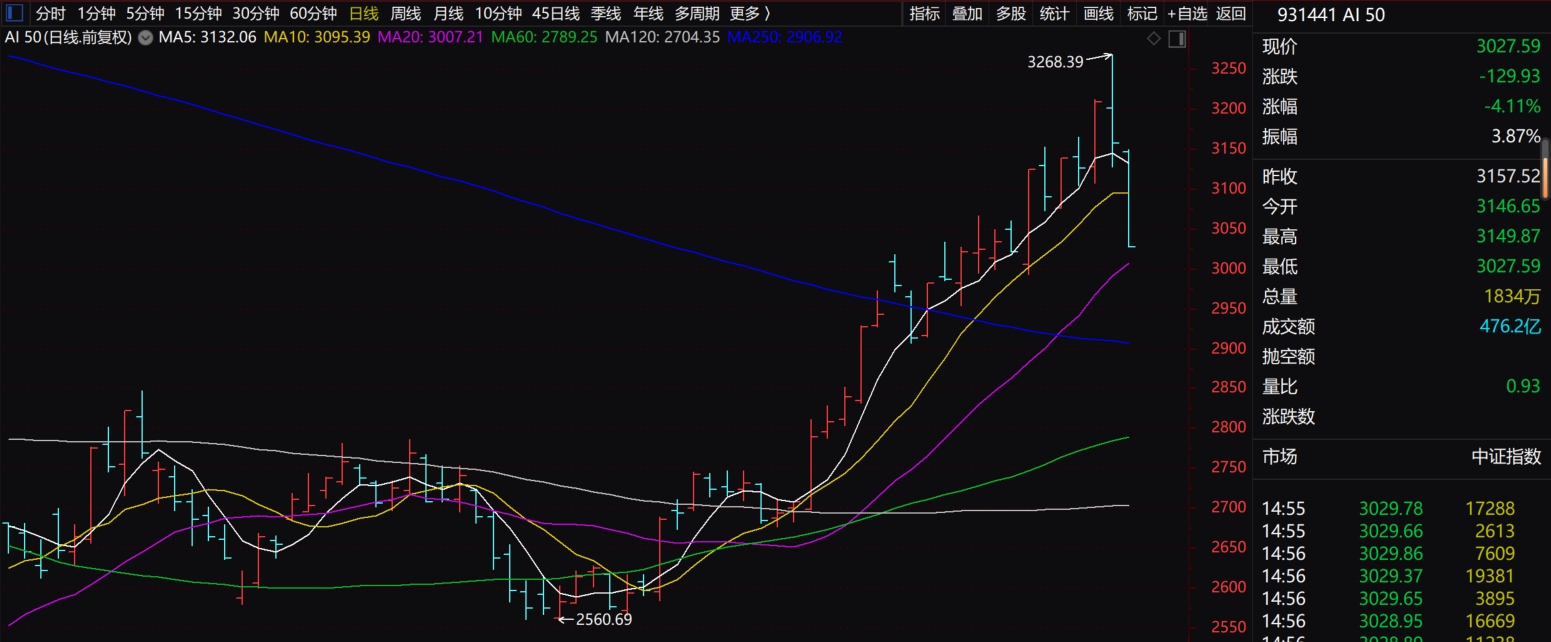
Task: Toggle the right side panel icon
Action: click(1176, 39)
